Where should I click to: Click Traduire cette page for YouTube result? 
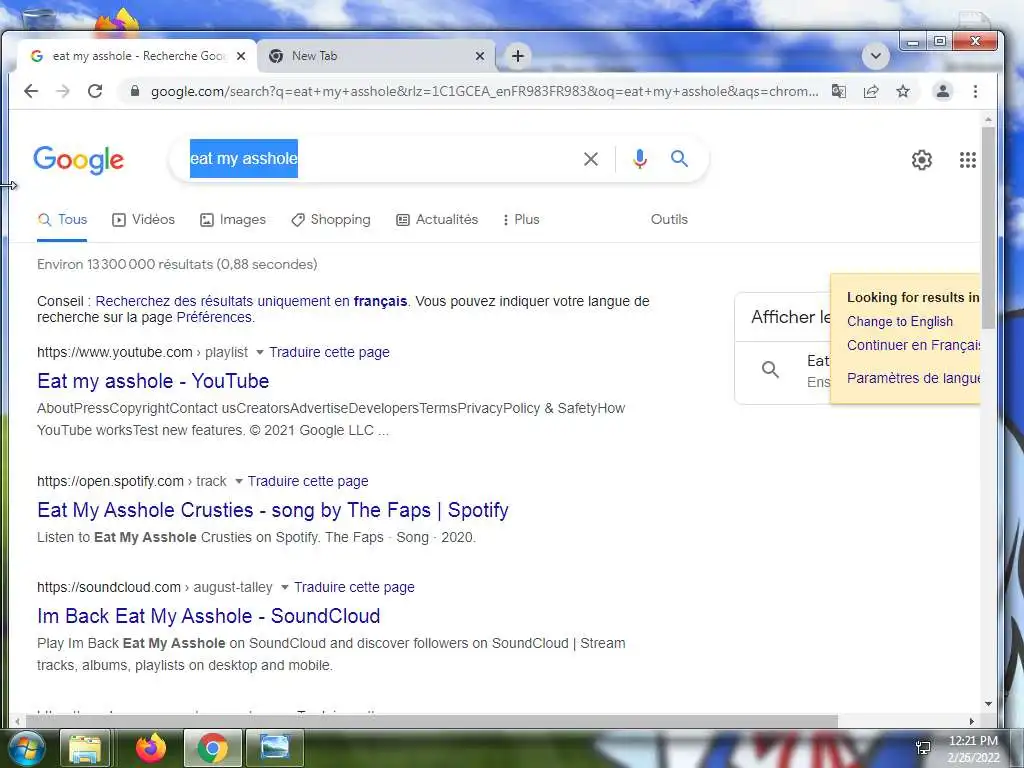point(329,353)
